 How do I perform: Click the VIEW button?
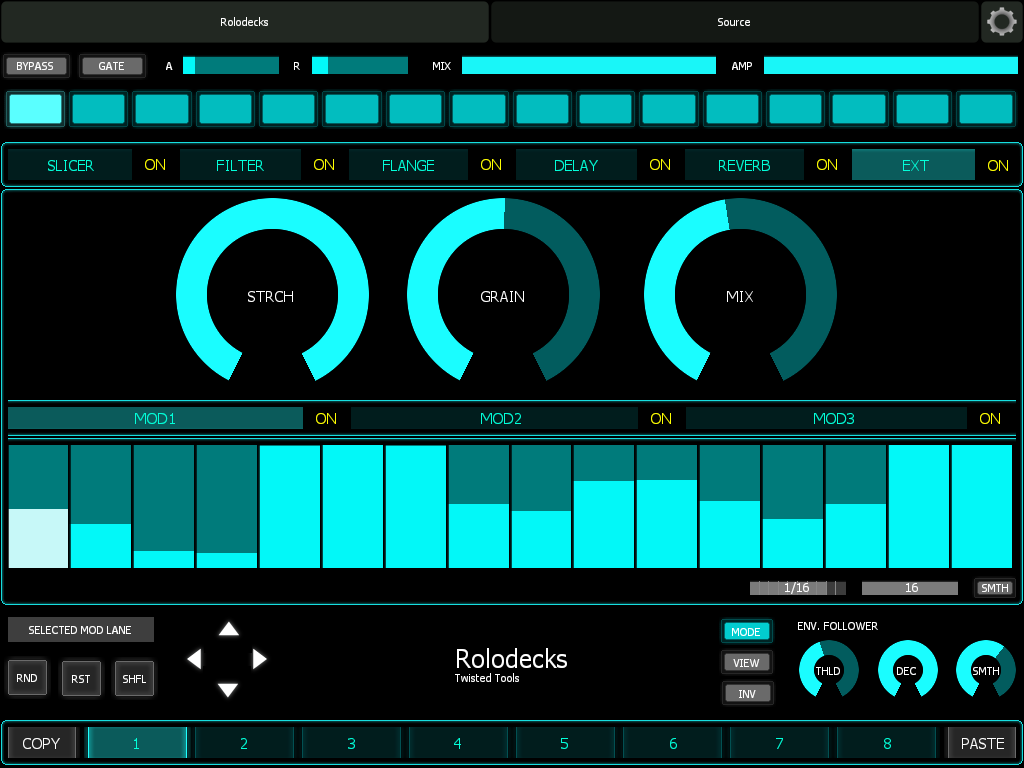tap(746, 662)
